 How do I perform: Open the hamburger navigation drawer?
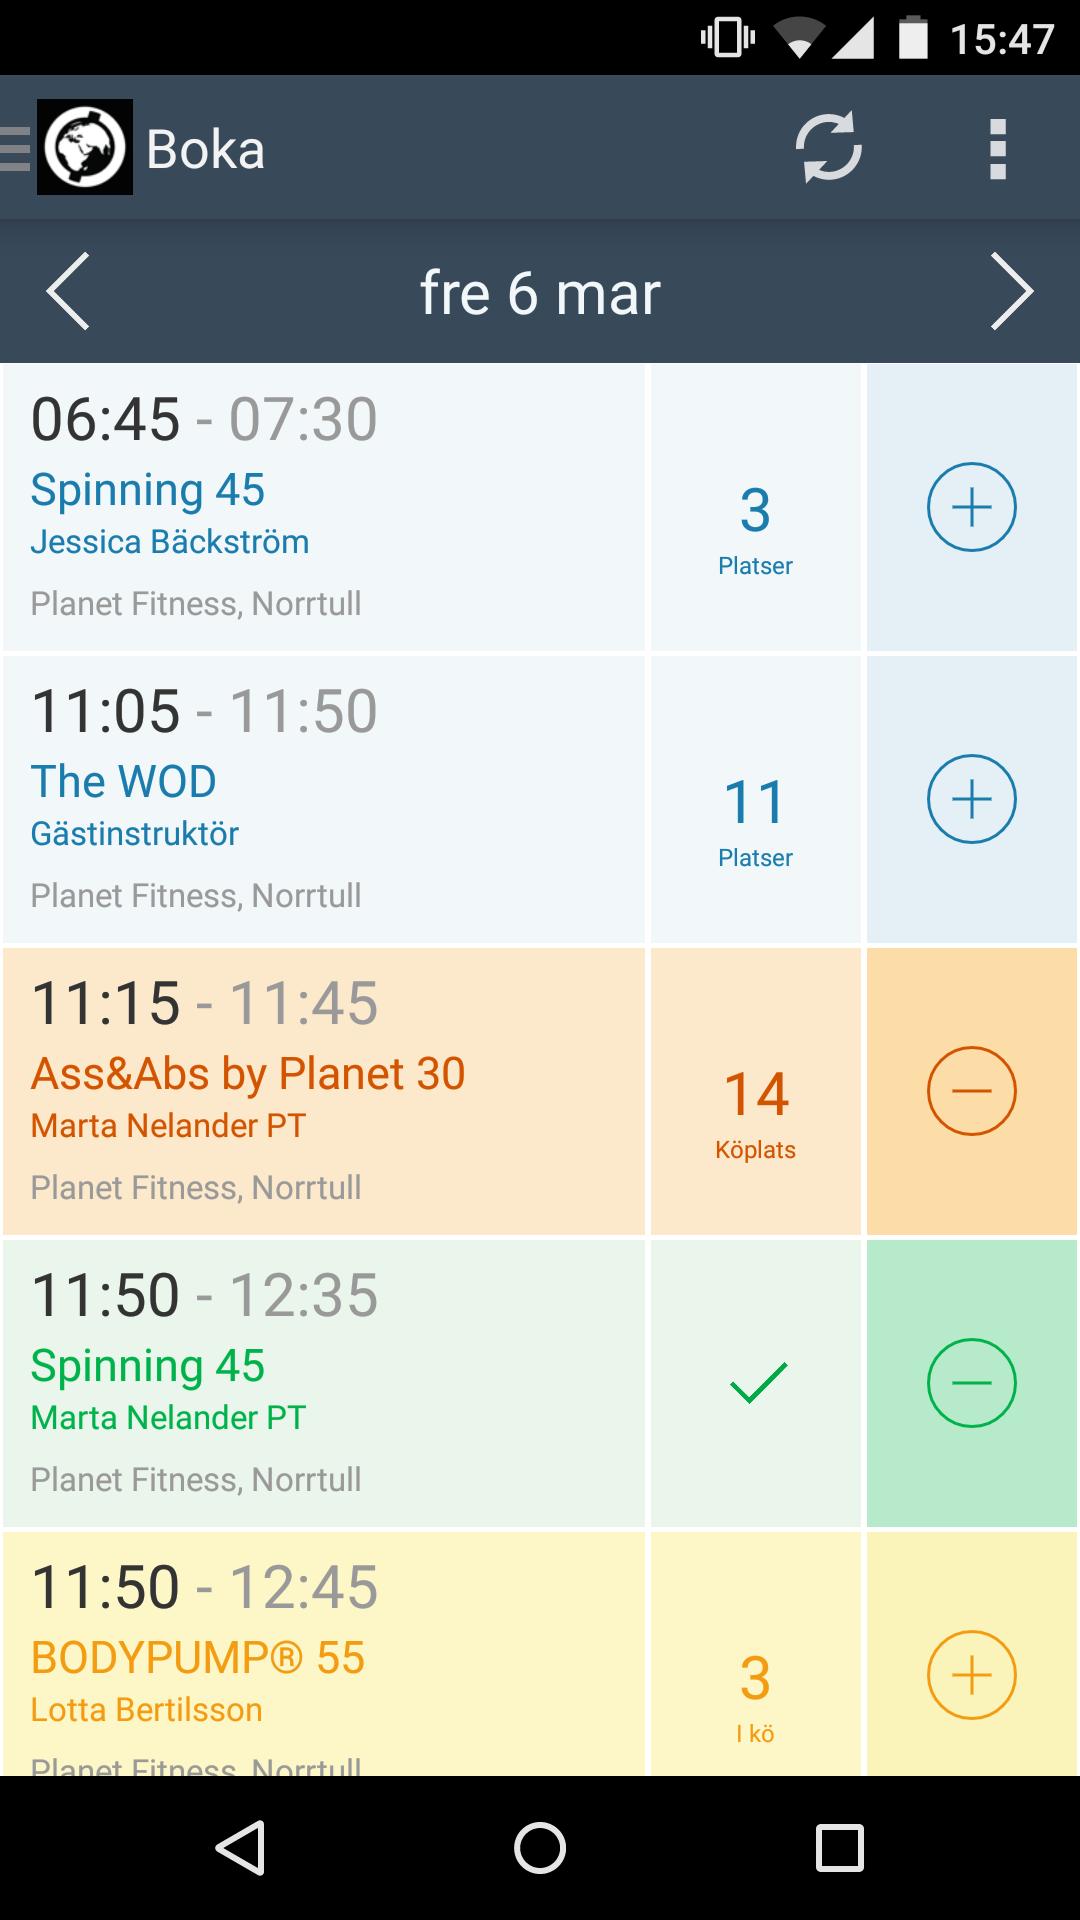pyautogui.click(x=16, y=149)
